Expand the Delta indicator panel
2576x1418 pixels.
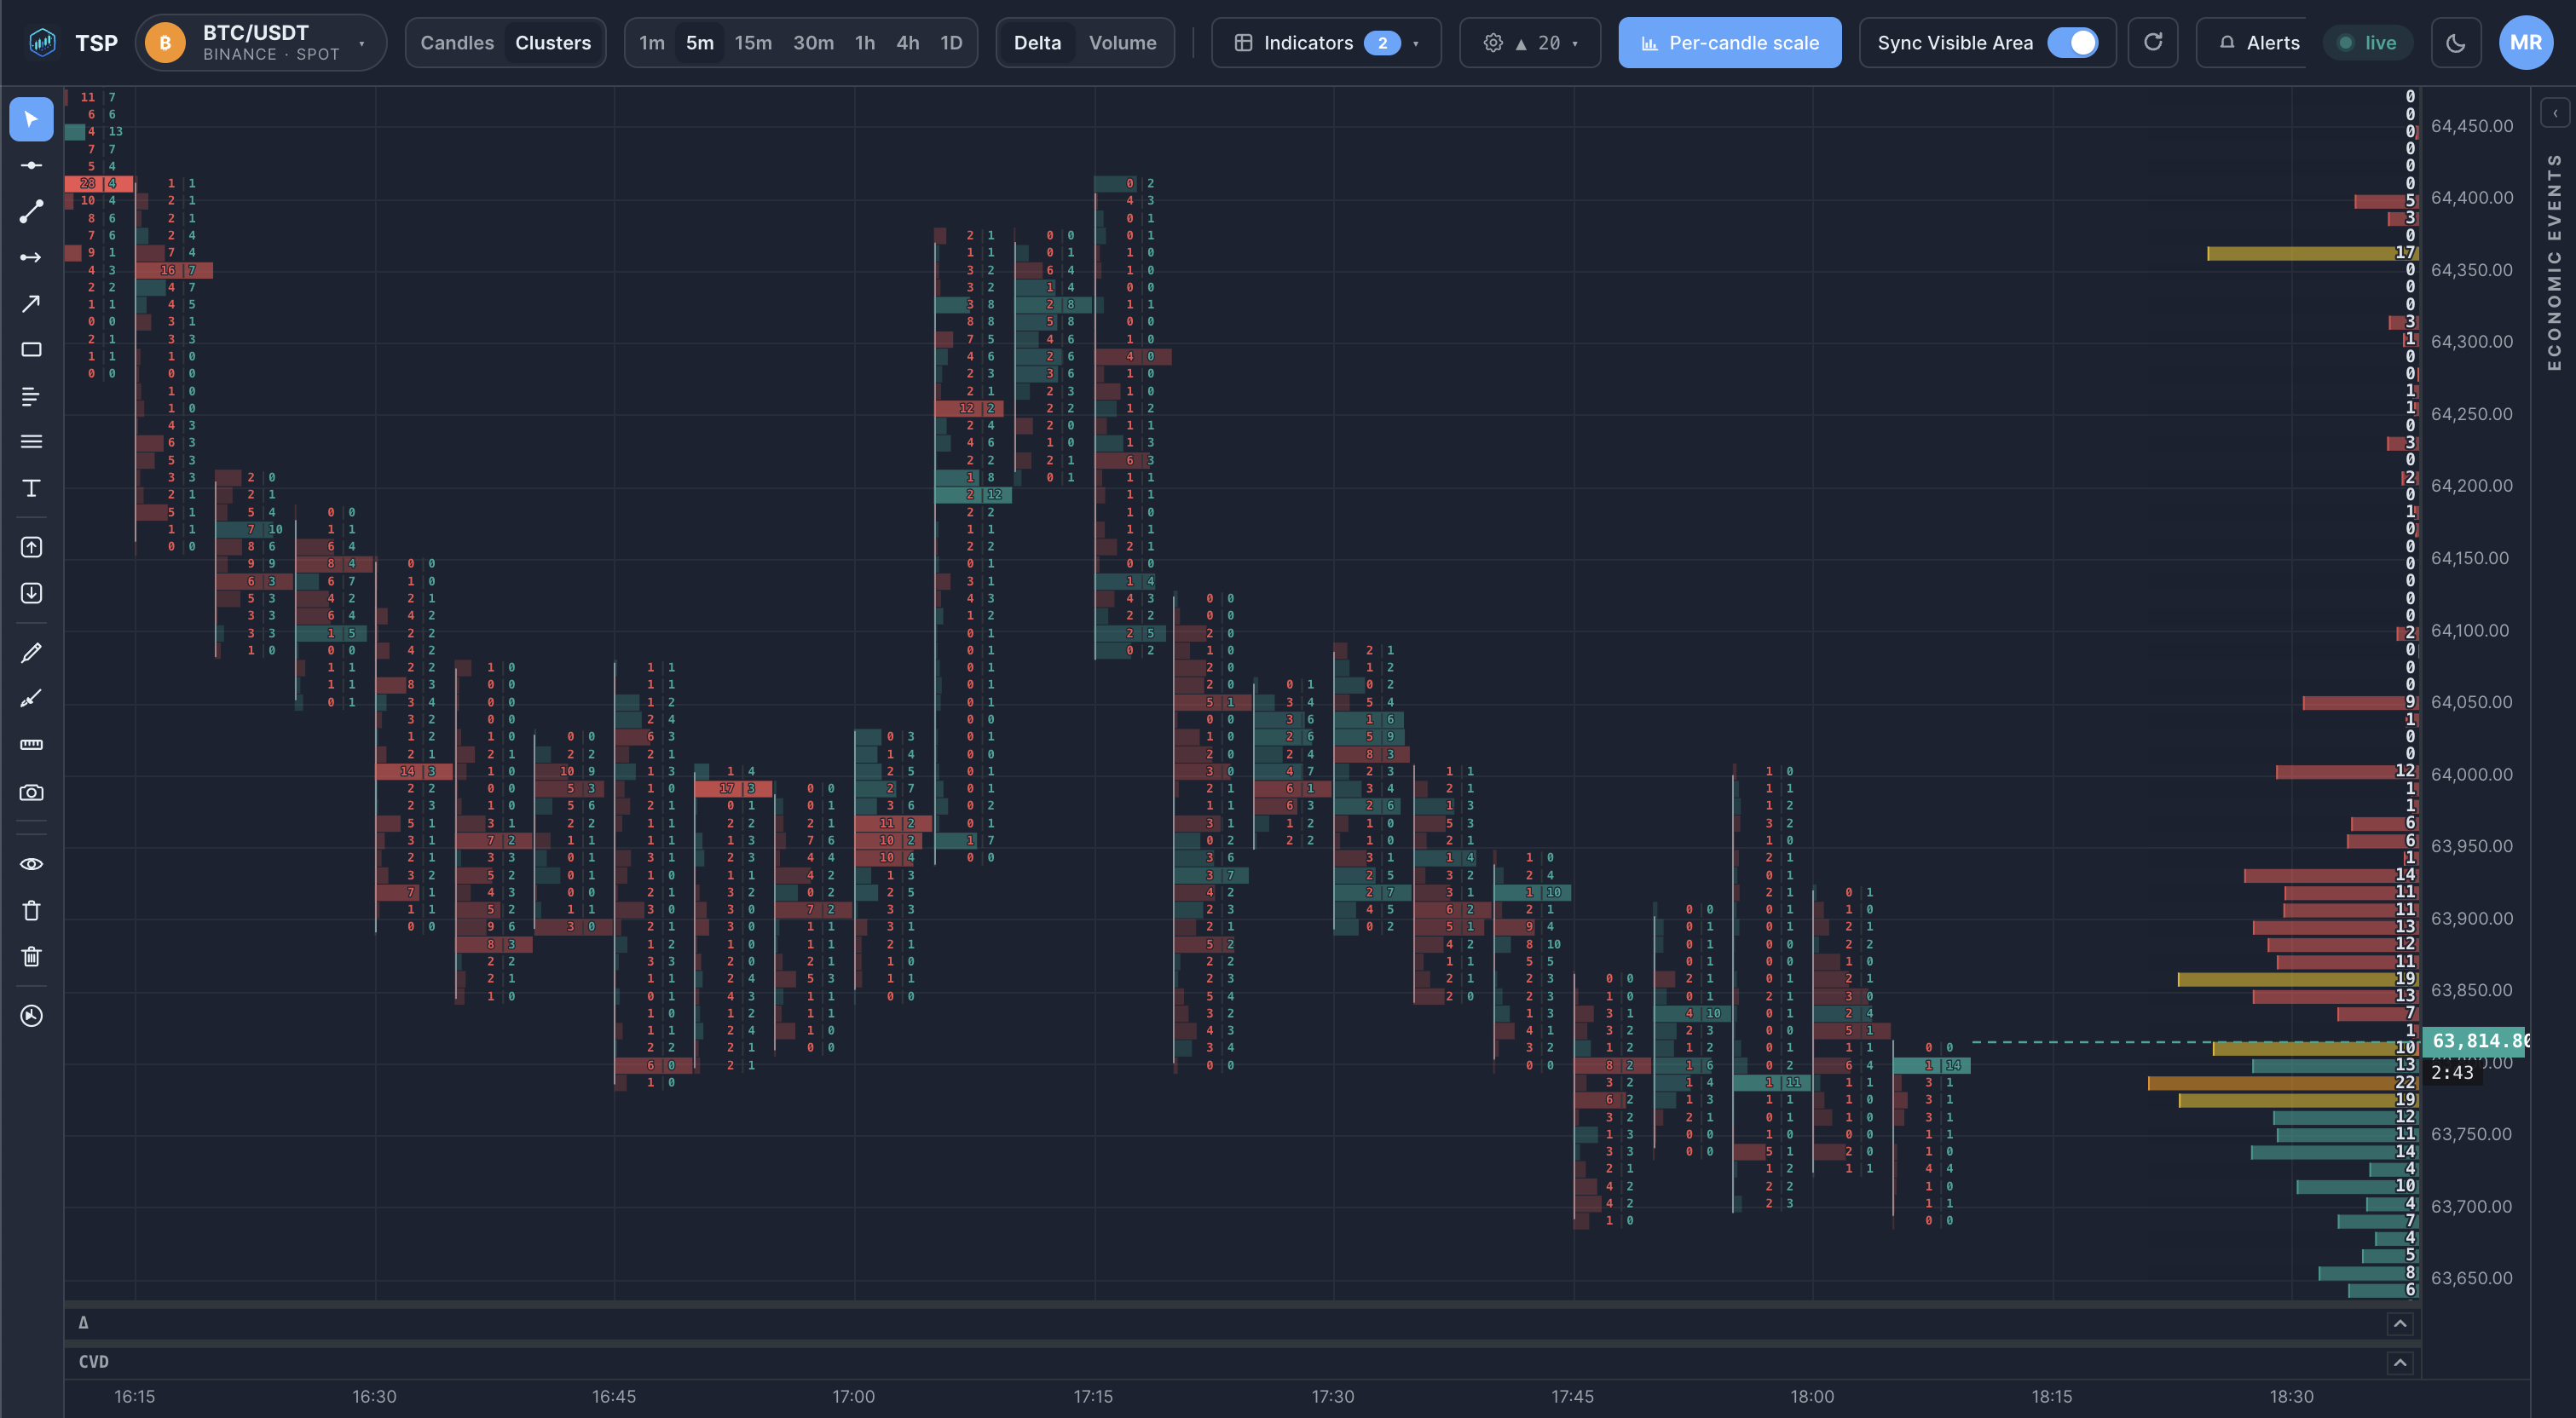click(2399, 1323)
